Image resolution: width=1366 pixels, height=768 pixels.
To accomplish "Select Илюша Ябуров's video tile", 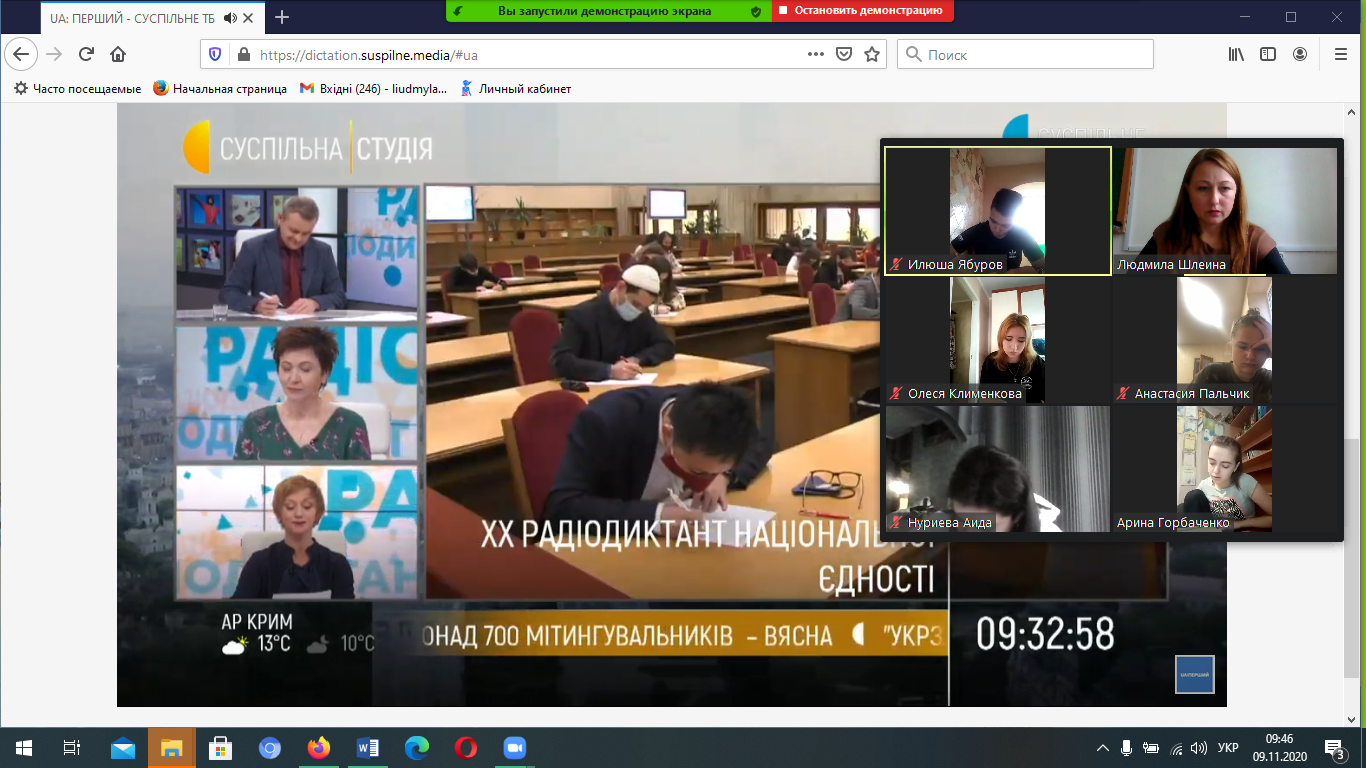I will [x=998, y=211].
